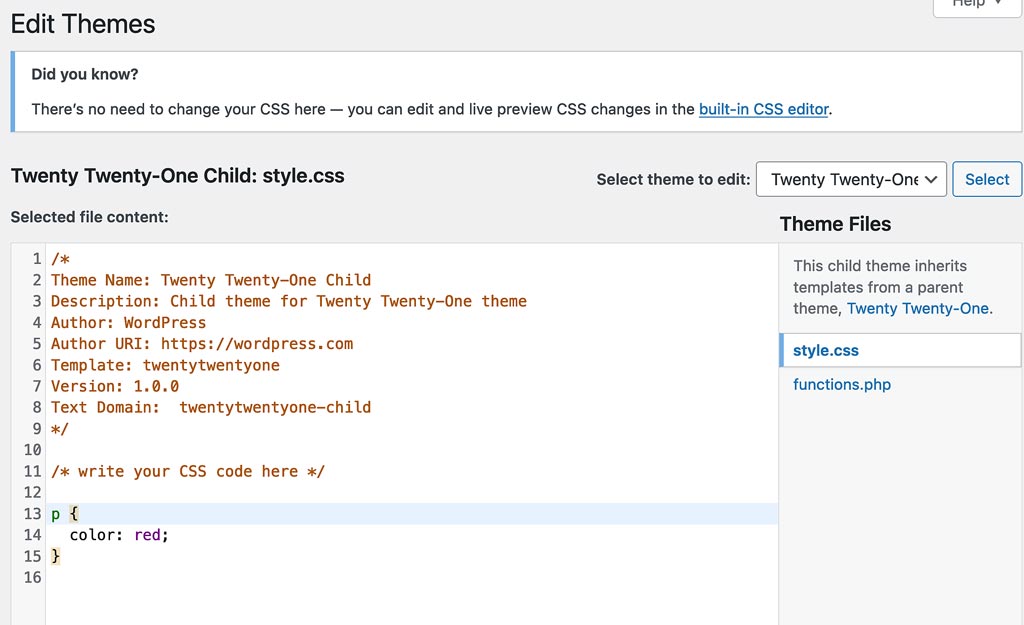
Task: Click the 'Template: twentytwentyone' line
Action: click(x=165, y=365)
